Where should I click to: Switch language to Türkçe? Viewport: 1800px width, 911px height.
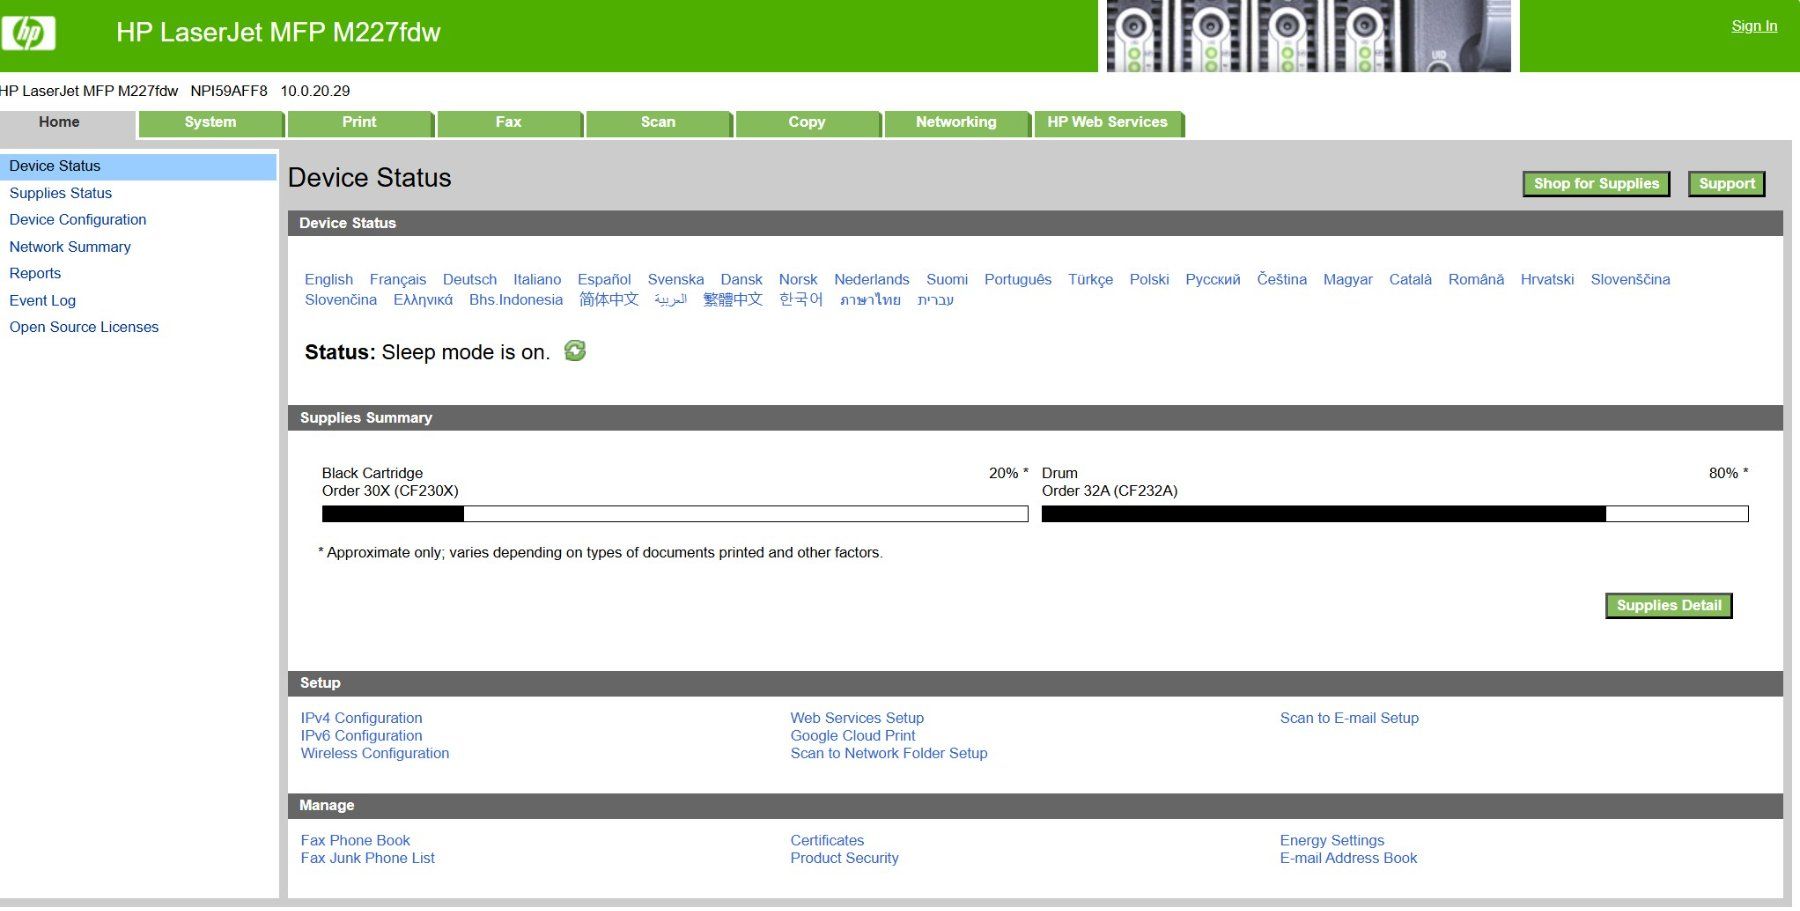(1090, 280)
